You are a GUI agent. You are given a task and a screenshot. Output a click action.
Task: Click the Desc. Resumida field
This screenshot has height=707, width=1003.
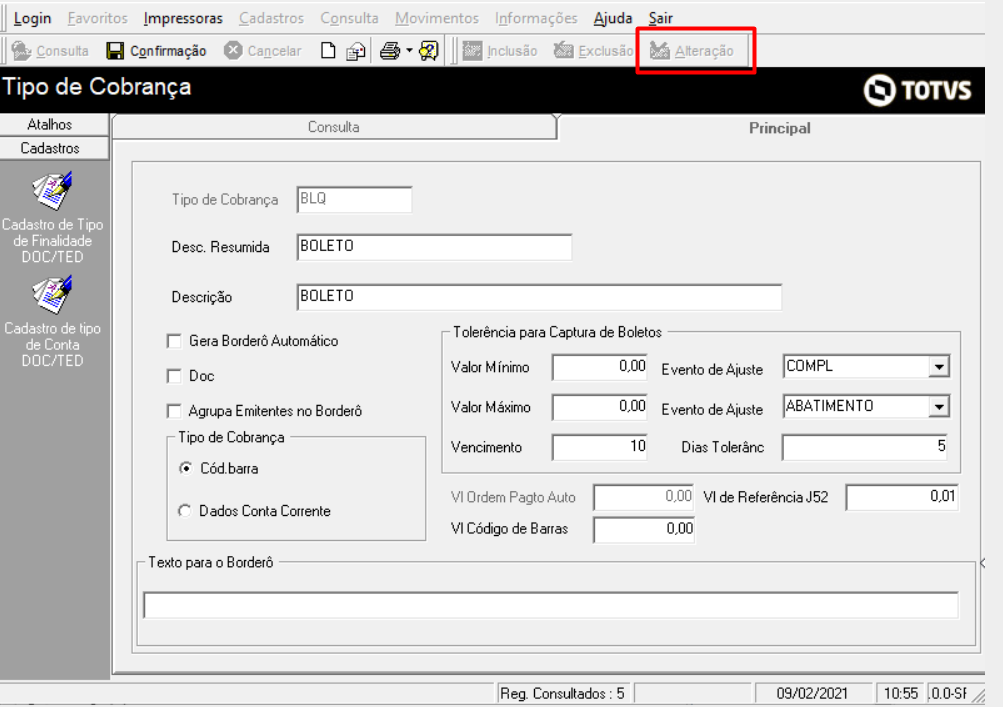click(434, 246)
